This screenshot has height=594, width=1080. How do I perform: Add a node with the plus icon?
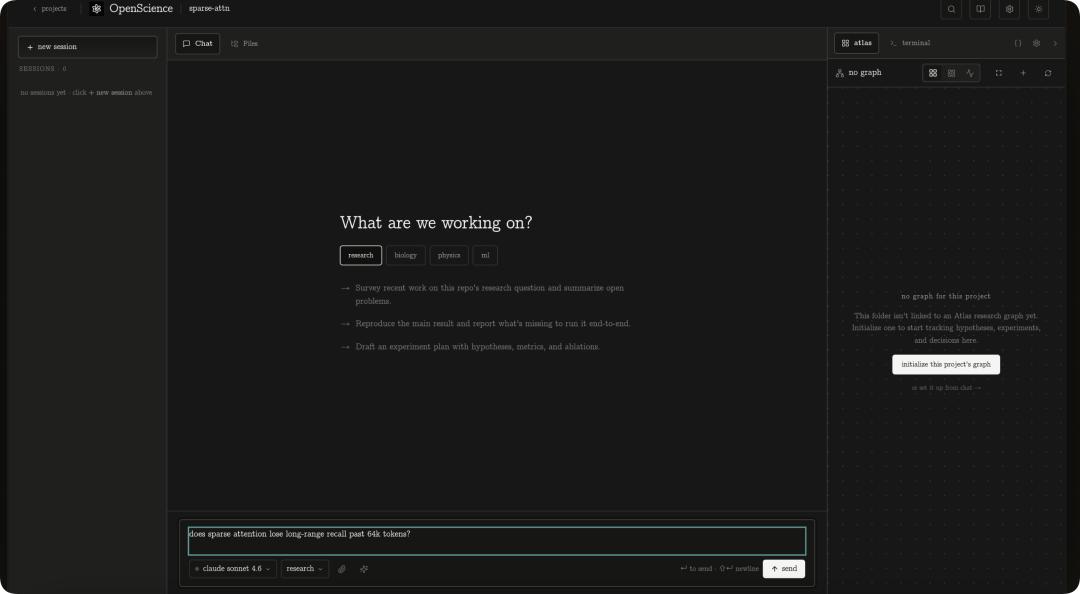click(x=1023, y=73)
